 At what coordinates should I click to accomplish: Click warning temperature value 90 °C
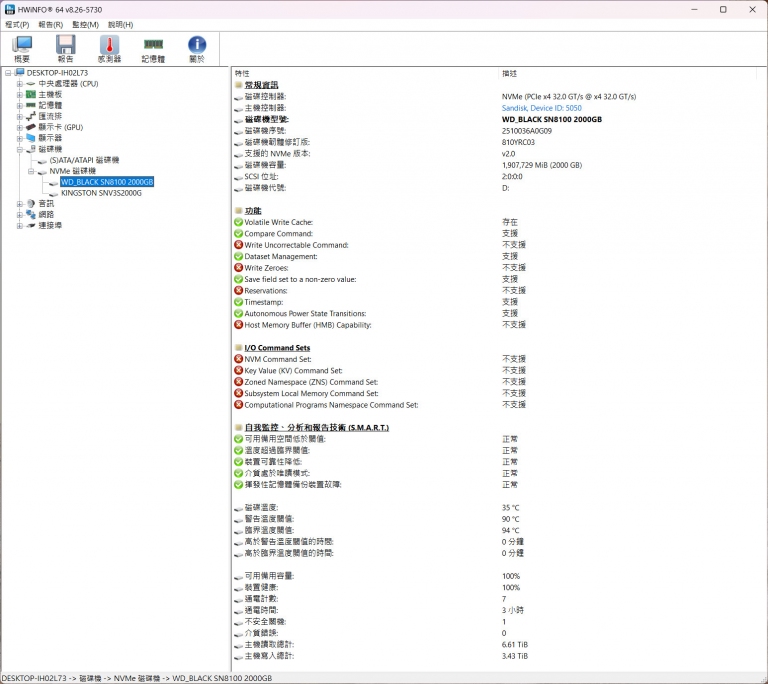tap(510, 519)
